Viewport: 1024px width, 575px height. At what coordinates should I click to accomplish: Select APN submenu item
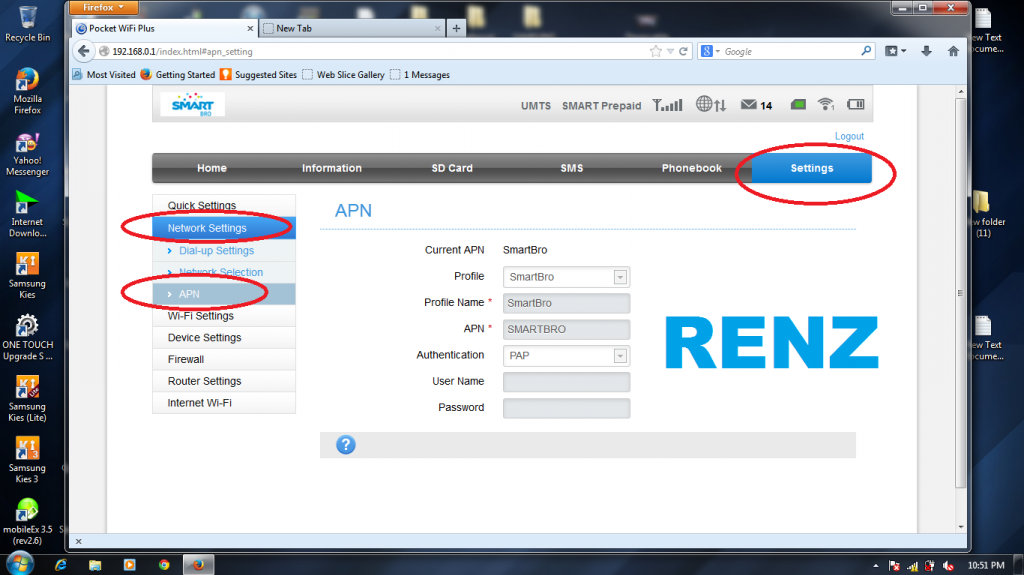[x=224, y=294]
